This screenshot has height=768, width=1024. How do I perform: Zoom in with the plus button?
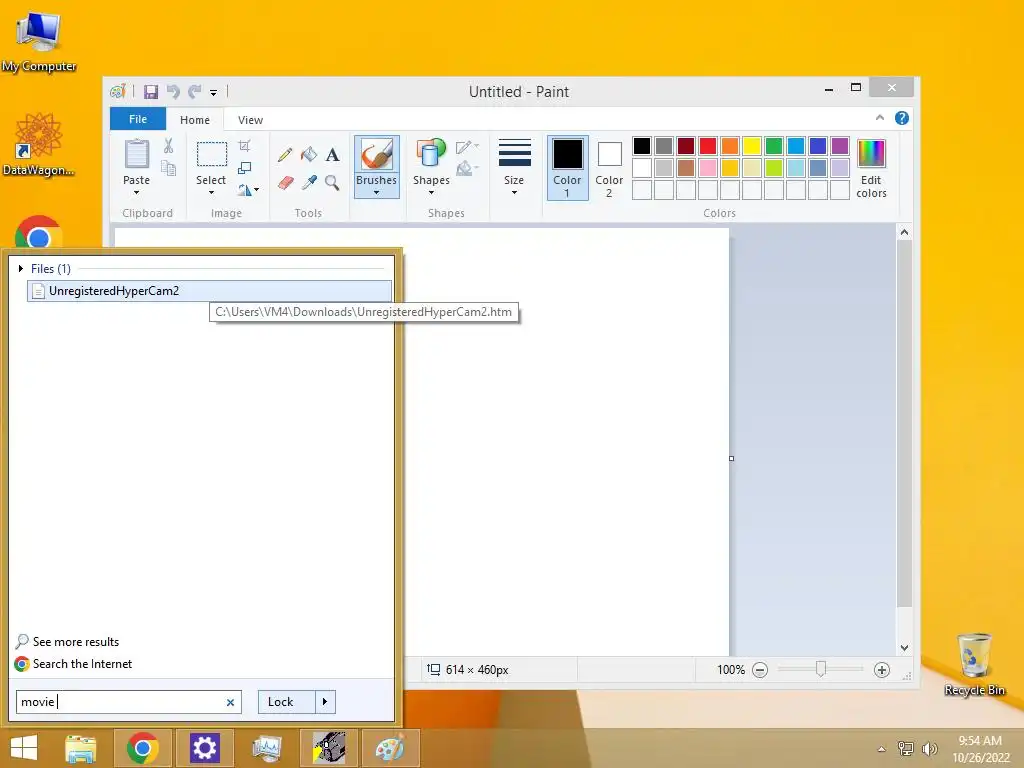(882, 670)
